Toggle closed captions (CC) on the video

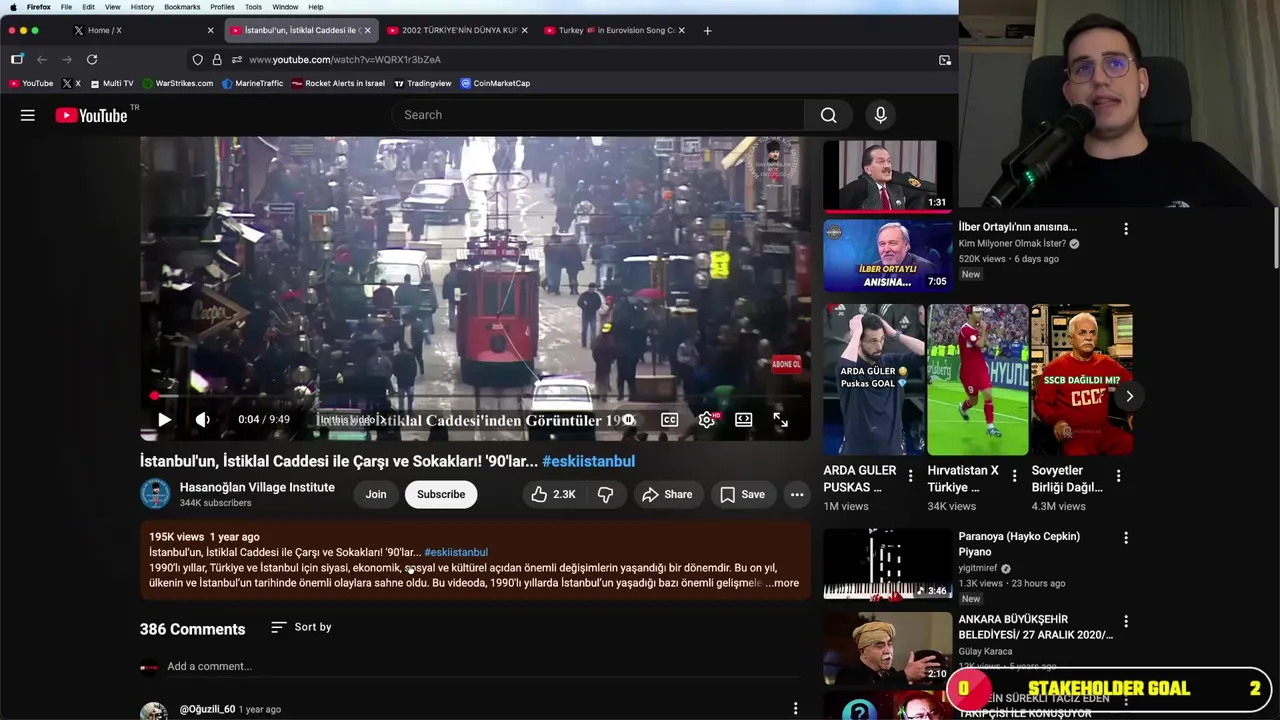click(669, 420)
